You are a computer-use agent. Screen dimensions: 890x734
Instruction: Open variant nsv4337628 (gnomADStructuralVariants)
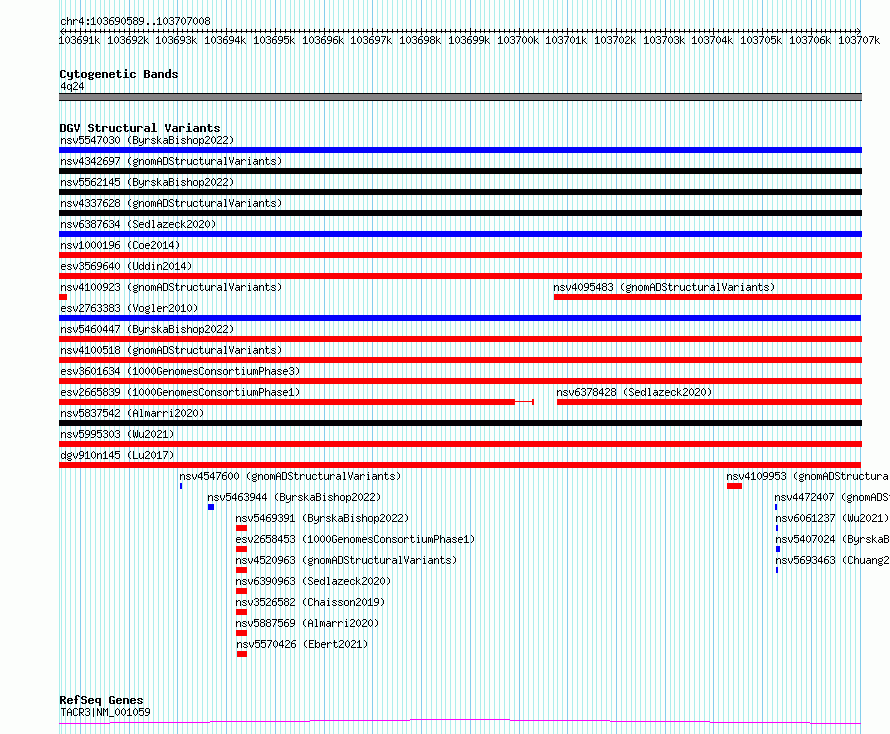460,213
